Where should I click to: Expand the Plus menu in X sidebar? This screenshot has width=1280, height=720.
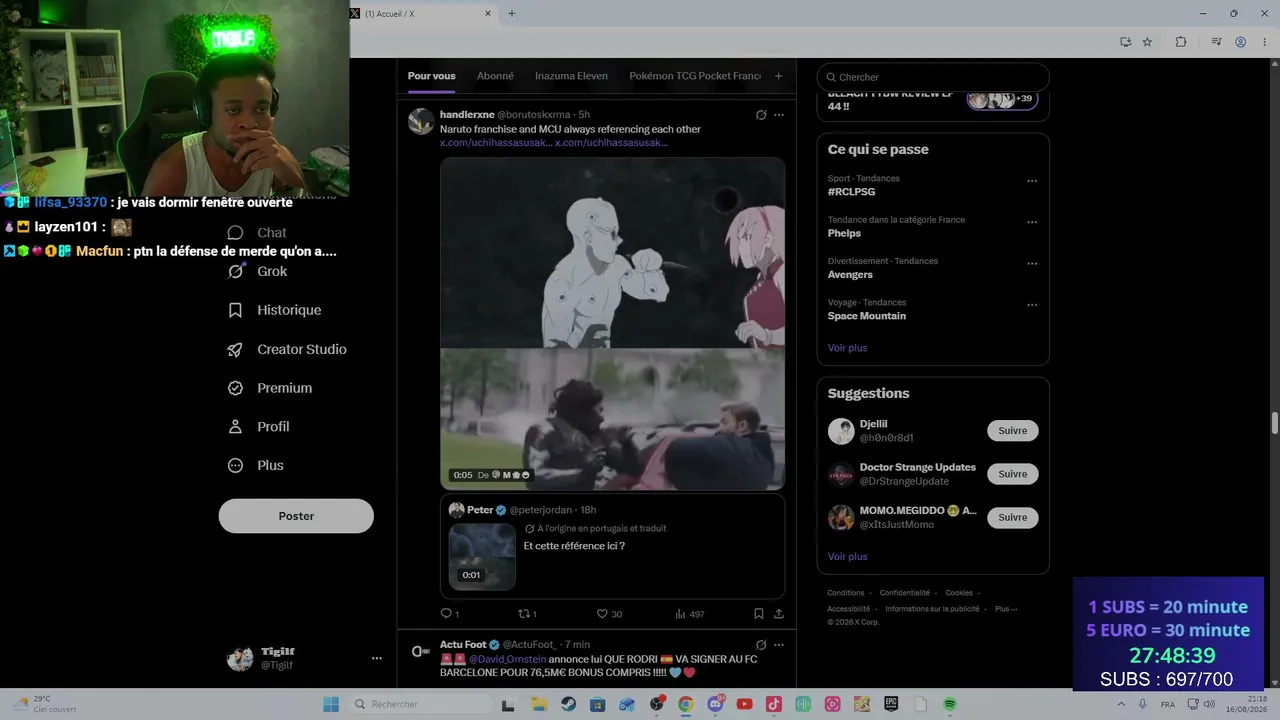click(256, 466)
